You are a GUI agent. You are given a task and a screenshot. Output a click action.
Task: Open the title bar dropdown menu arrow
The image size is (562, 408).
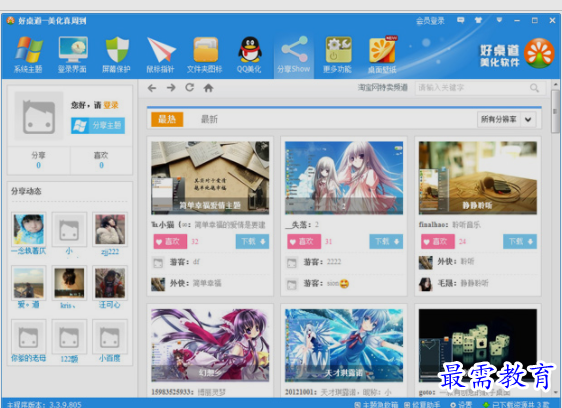point(499,20)
